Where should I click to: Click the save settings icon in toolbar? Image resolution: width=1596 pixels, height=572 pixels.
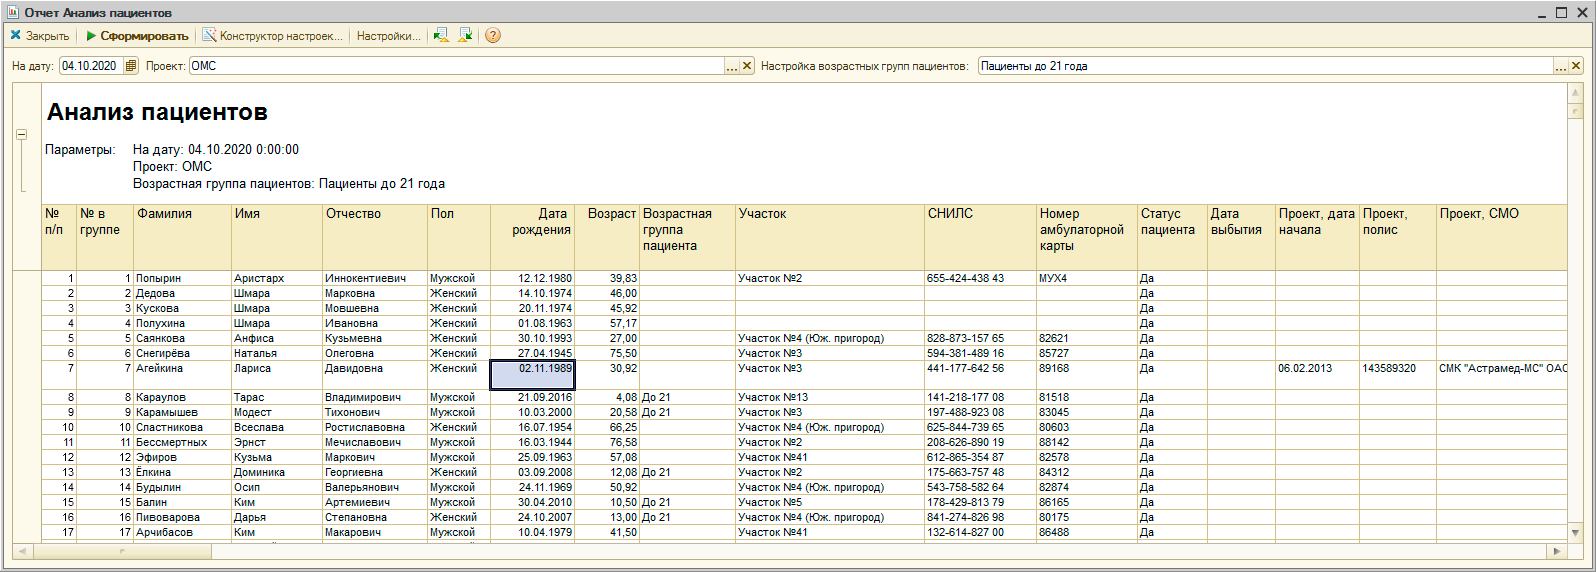click(465, 35)
